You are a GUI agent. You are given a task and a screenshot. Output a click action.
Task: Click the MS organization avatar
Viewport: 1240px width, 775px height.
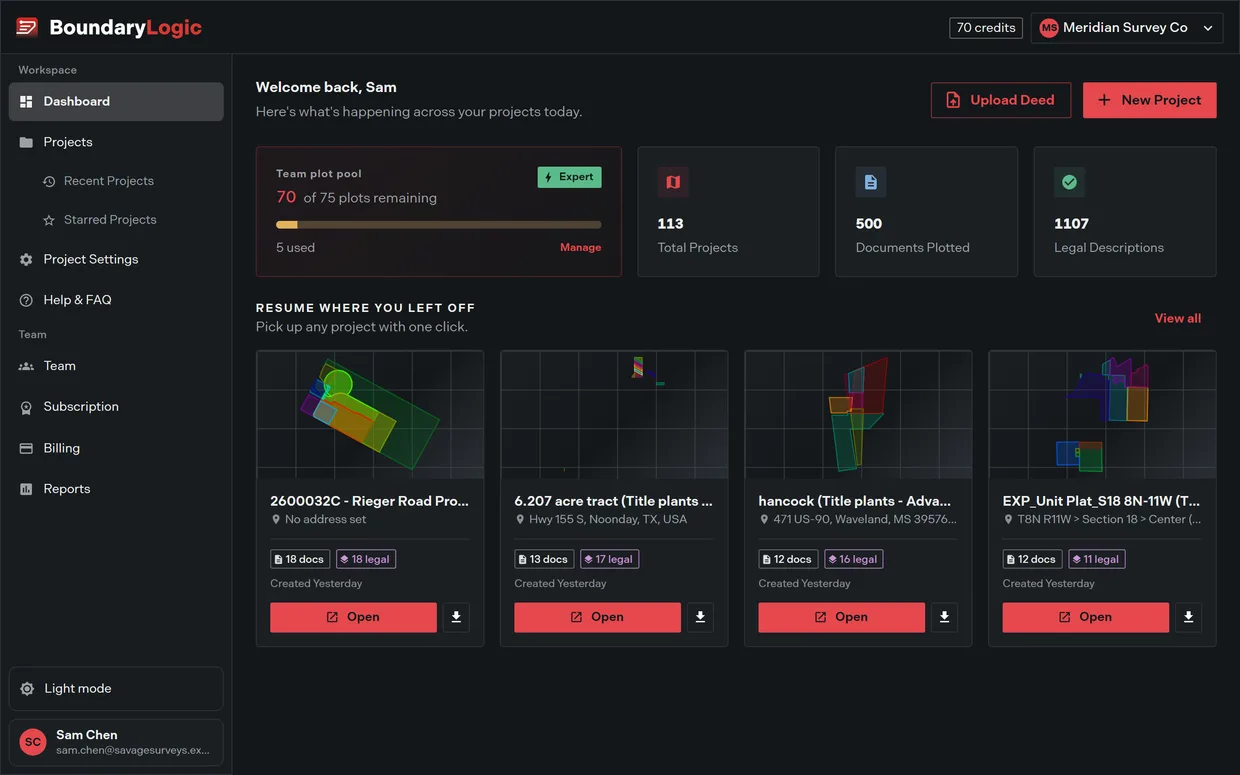pos(1049,28)
